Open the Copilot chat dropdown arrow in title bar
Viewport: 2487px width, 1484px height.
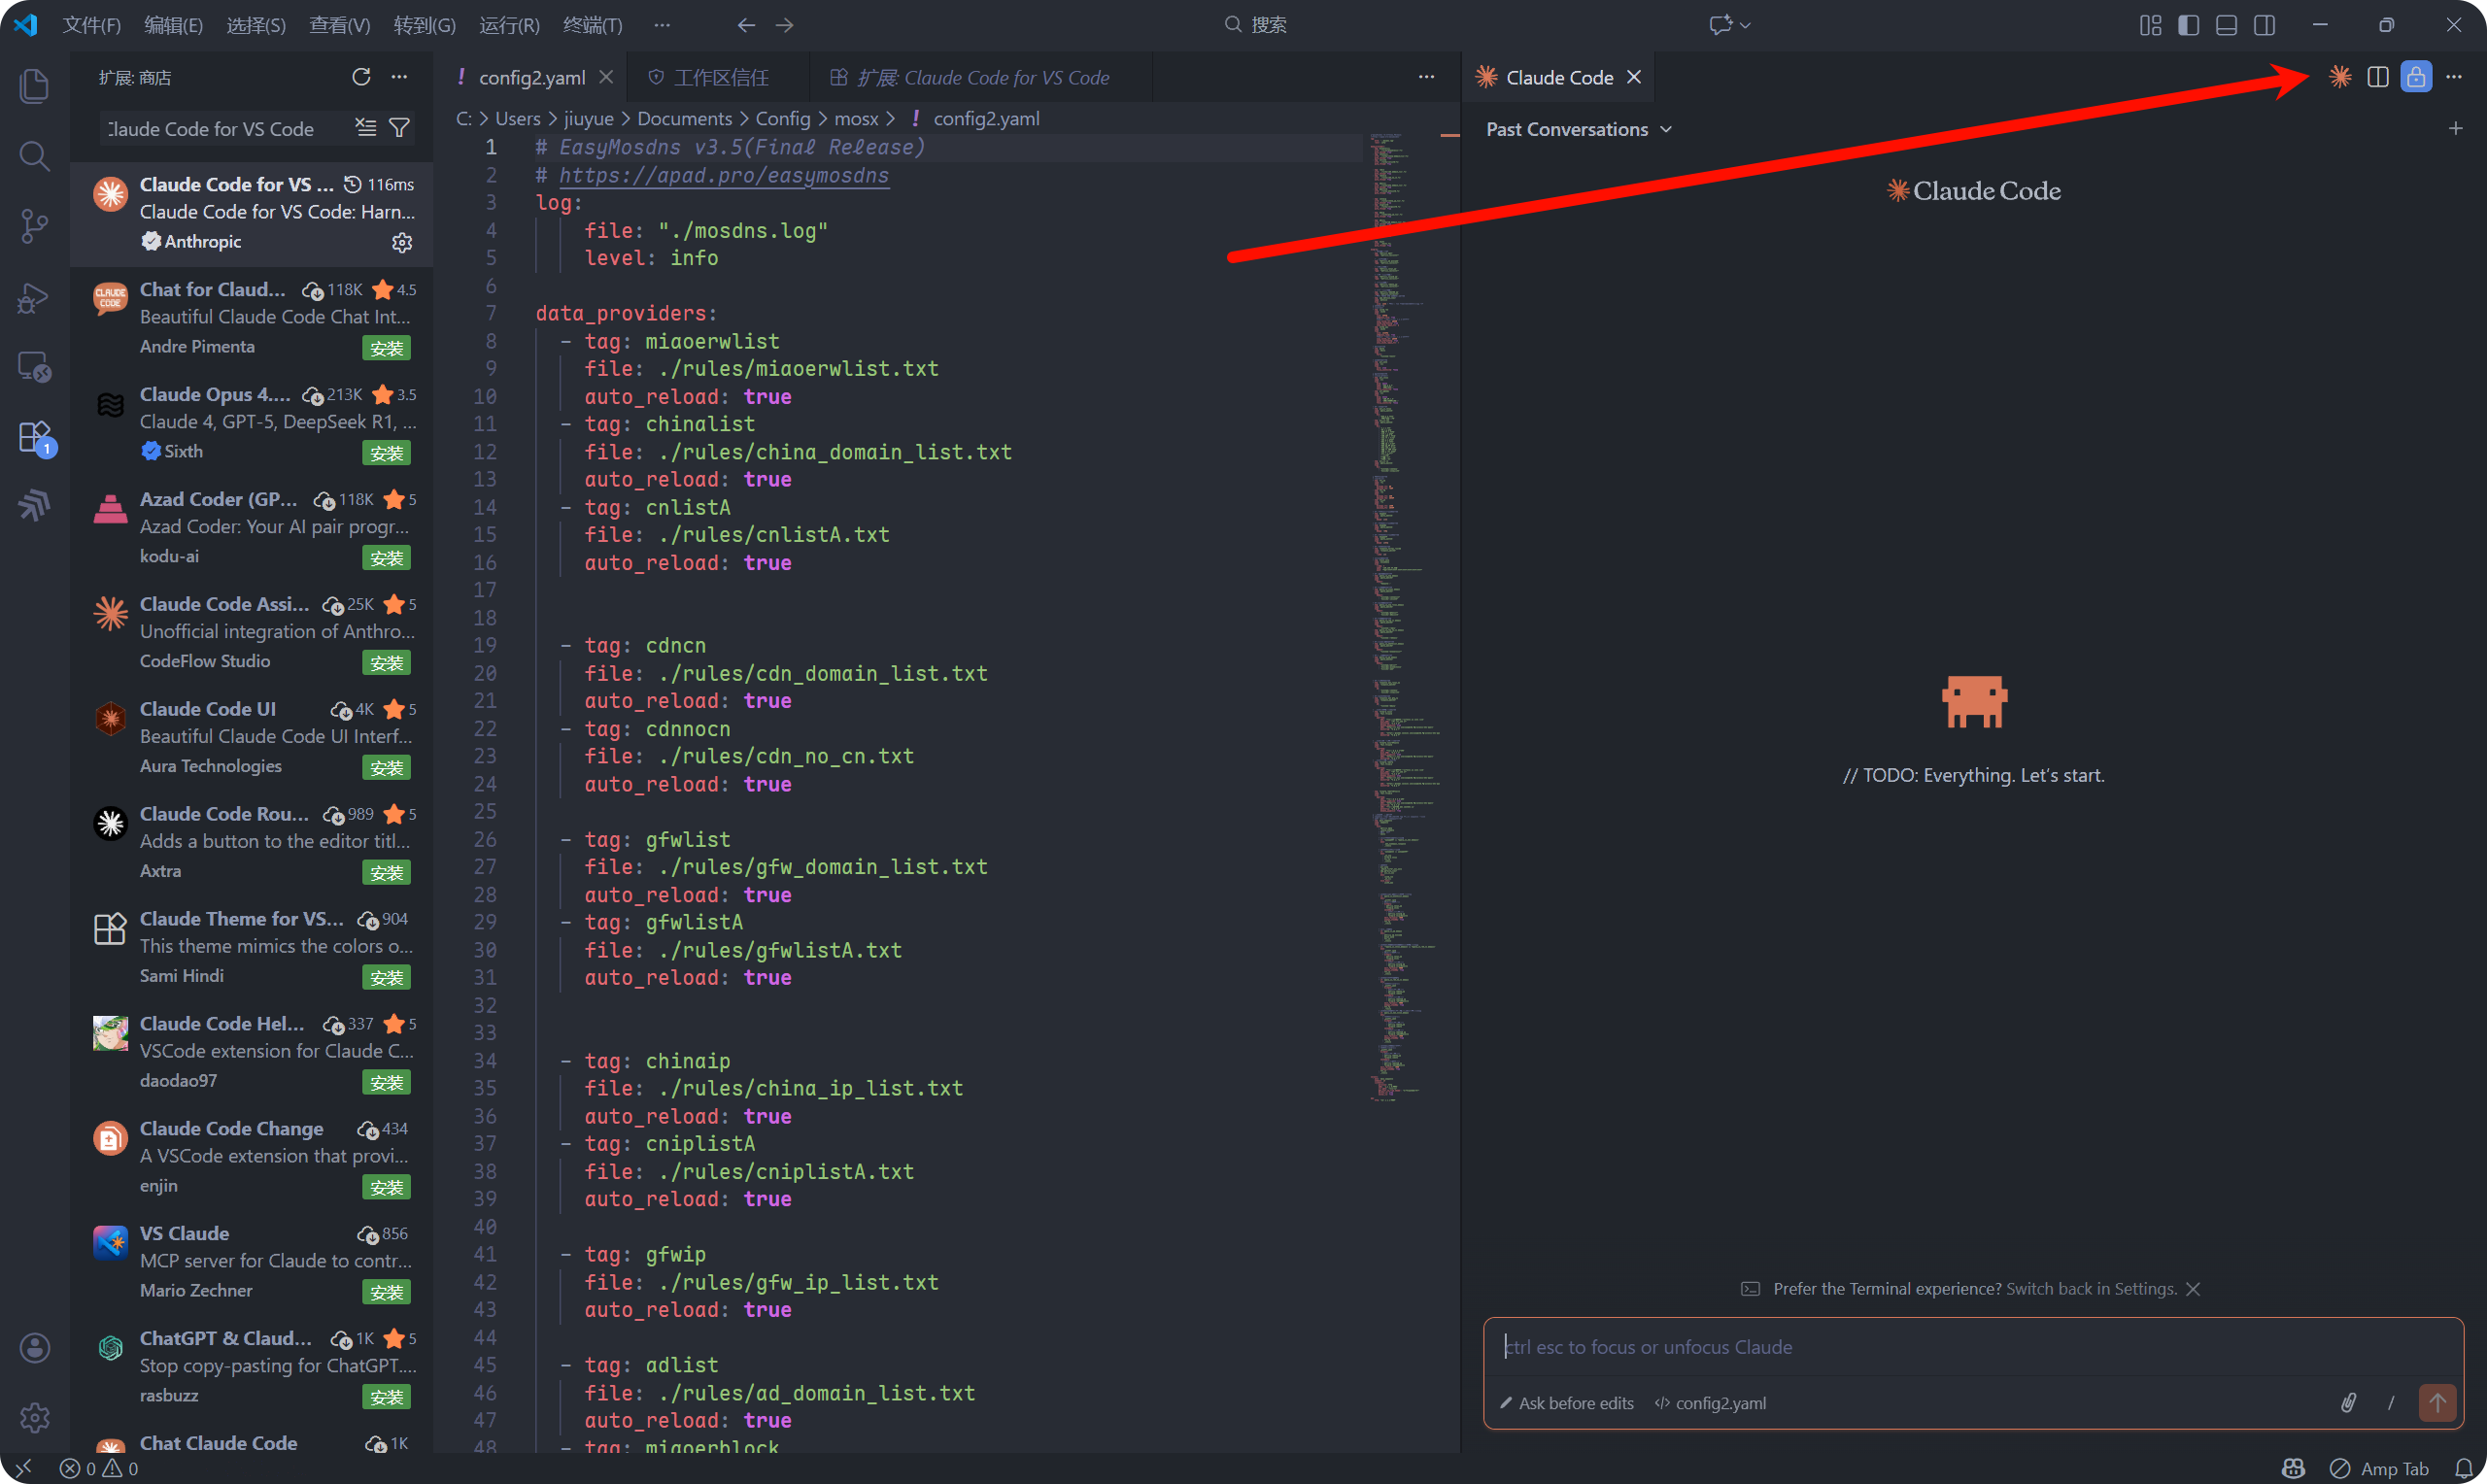coord(1745,25)
